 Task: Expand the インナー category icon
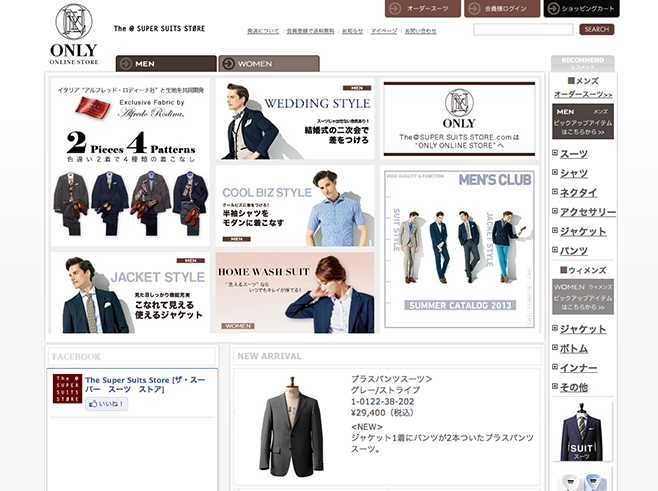tap(555, 367)
